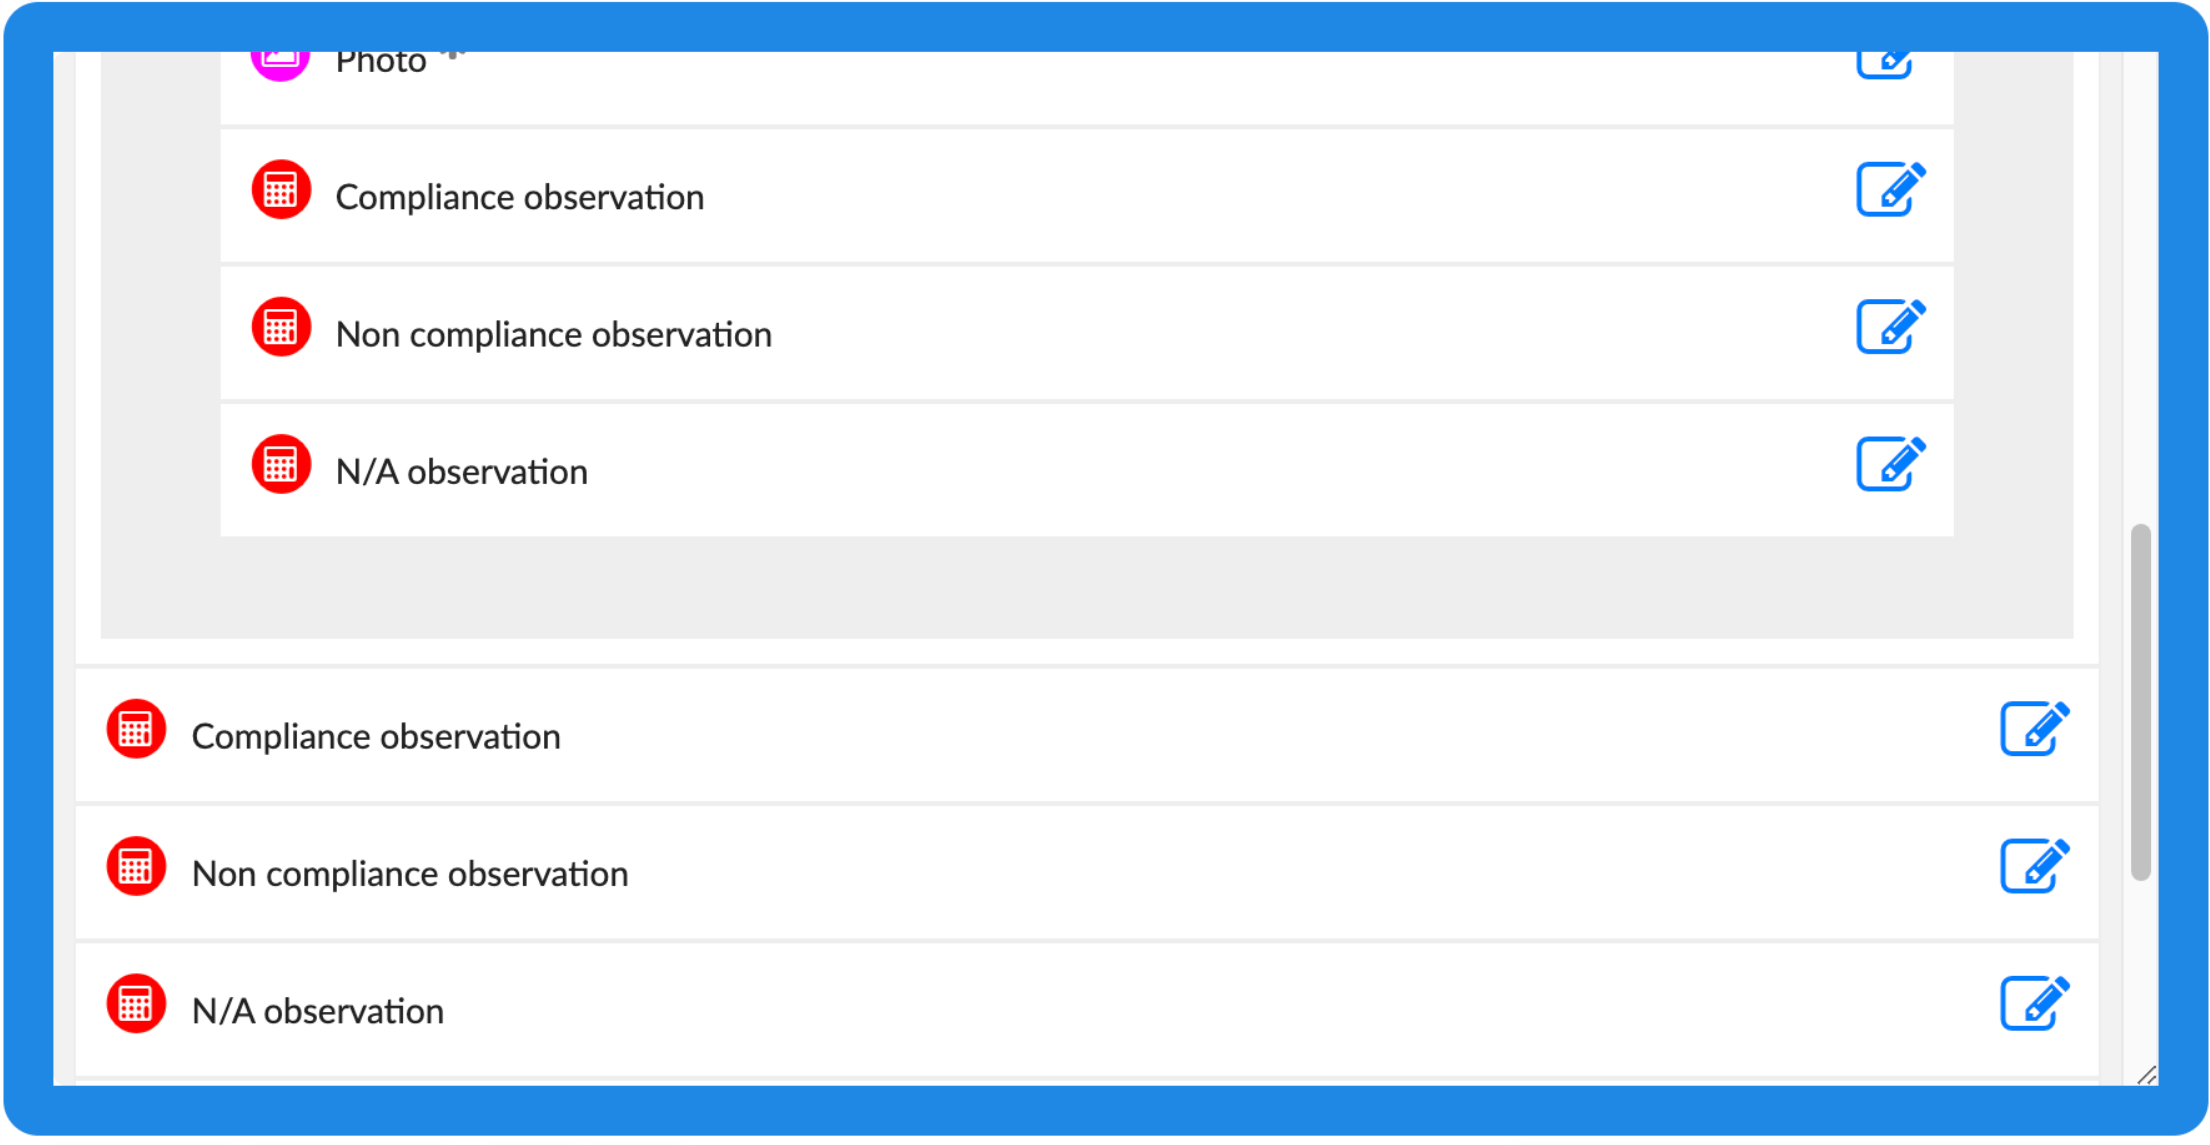Edit the indented N/A observation field
Viewport: 2210px width, 1145px height.
(x=1889, y=464)
